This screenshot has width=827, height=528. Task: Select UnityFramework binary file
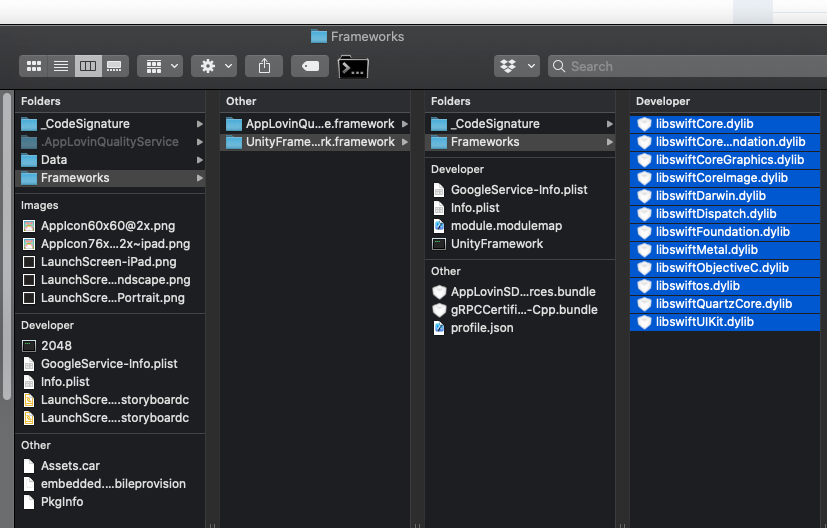(x=520, y=244)
